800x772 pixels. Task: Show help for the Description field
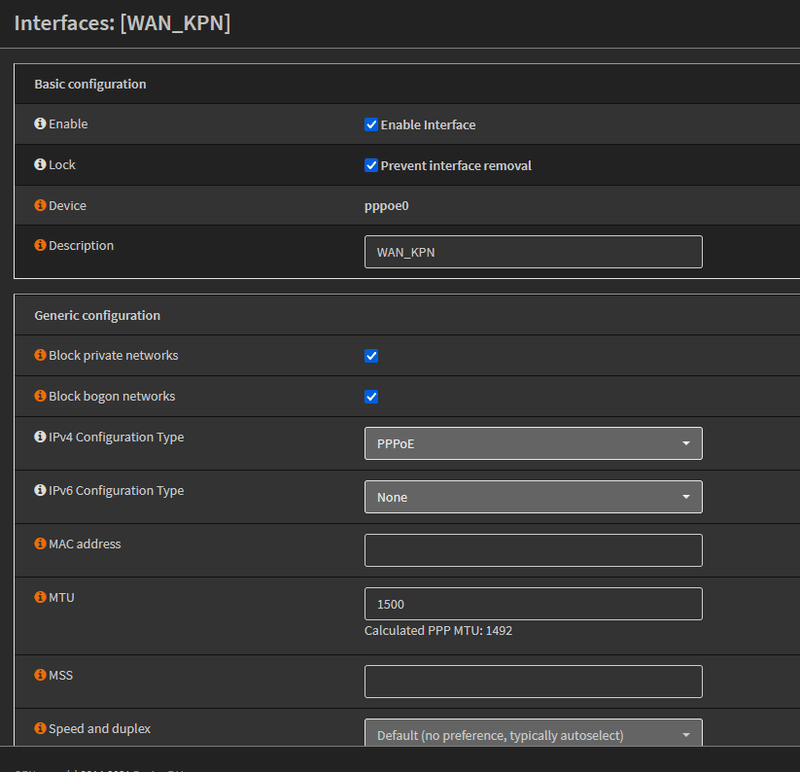pos(40,245)
